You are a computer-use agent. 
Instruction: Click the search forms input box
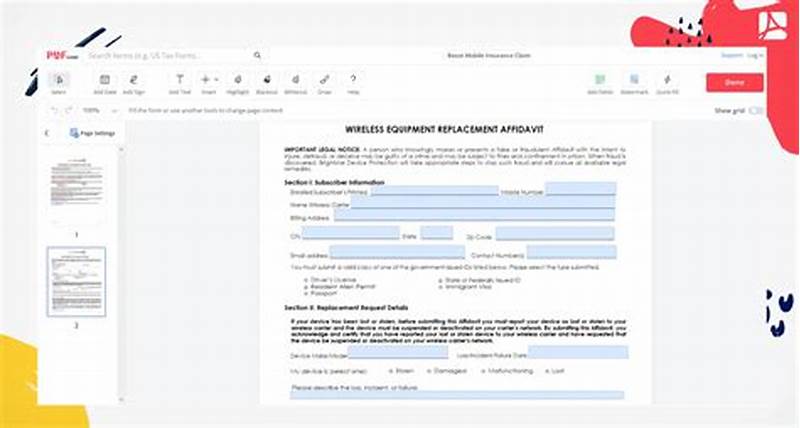tap(168, 55)
